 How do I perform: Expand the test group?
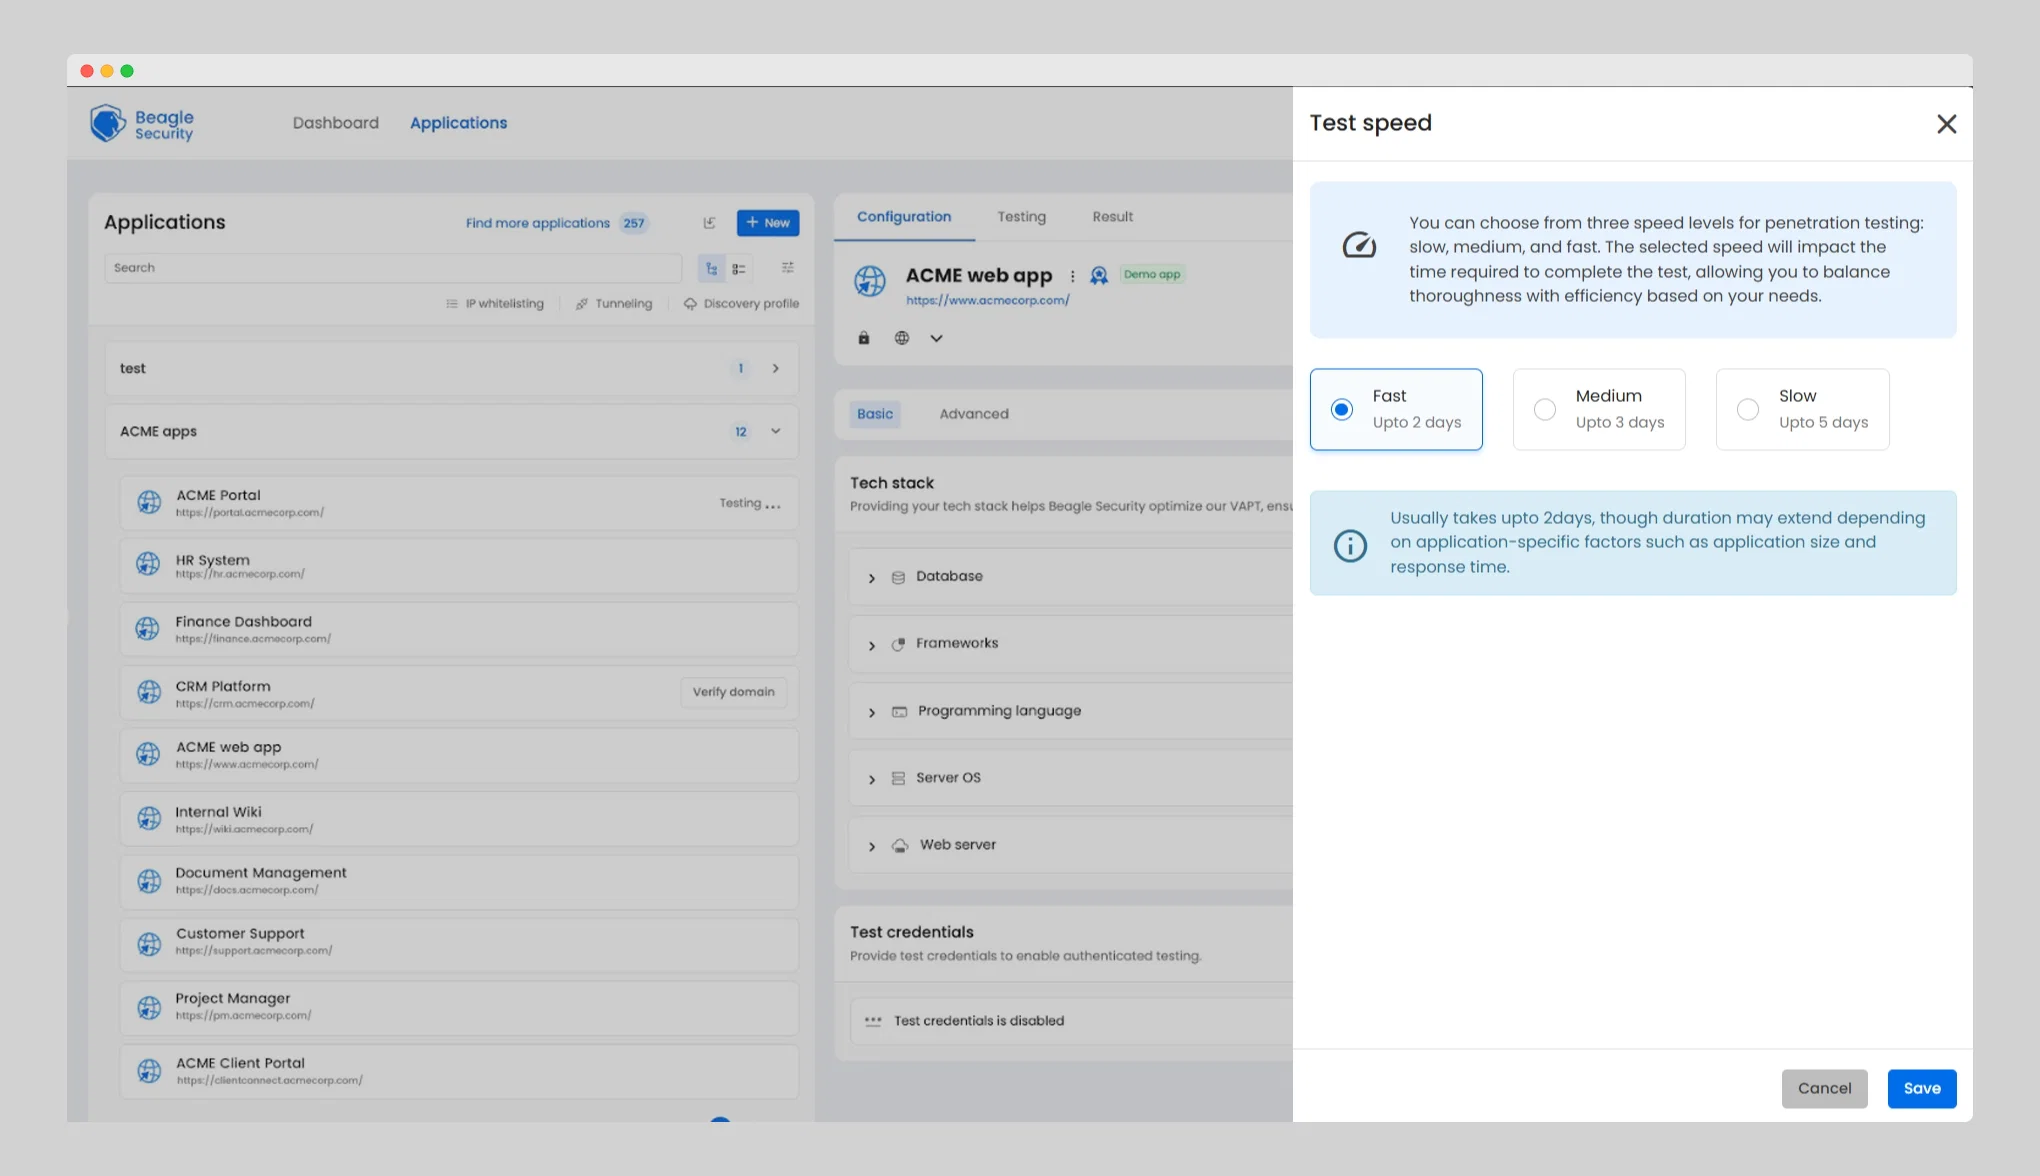coord(775,368)
